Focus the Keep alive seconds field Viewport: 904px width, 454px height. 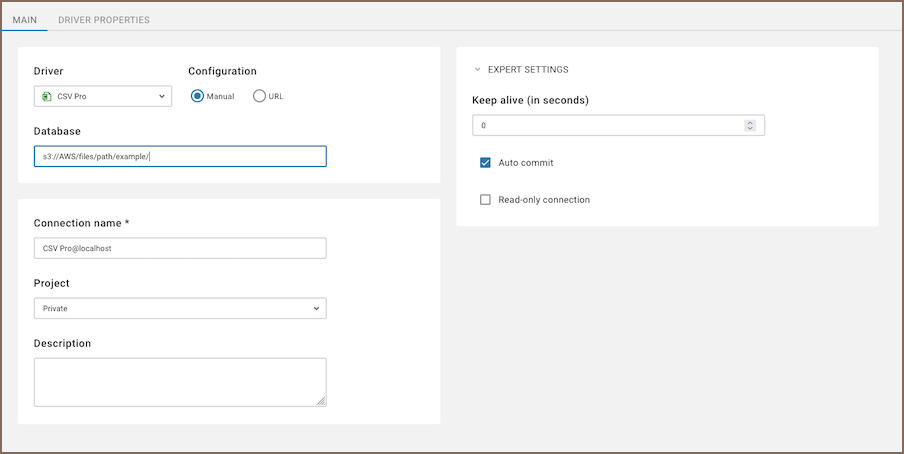(x=608, y=126)
